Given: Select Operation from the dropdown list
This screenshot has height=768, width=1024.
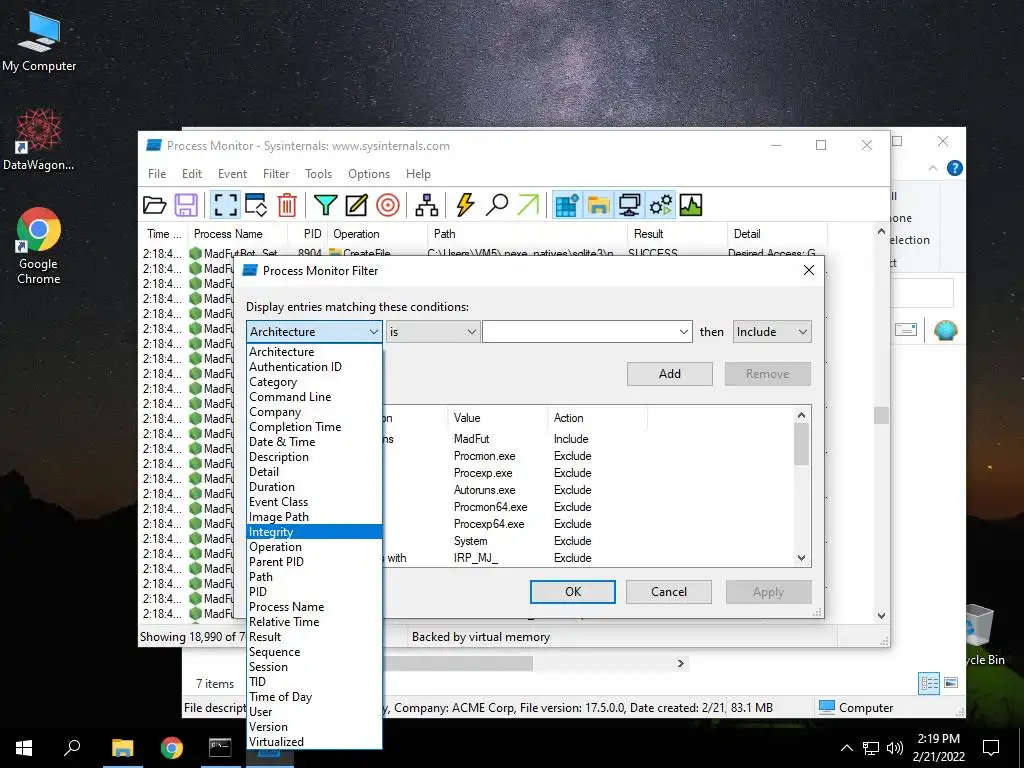Looking at the screenshot, I should pos(314,547).
